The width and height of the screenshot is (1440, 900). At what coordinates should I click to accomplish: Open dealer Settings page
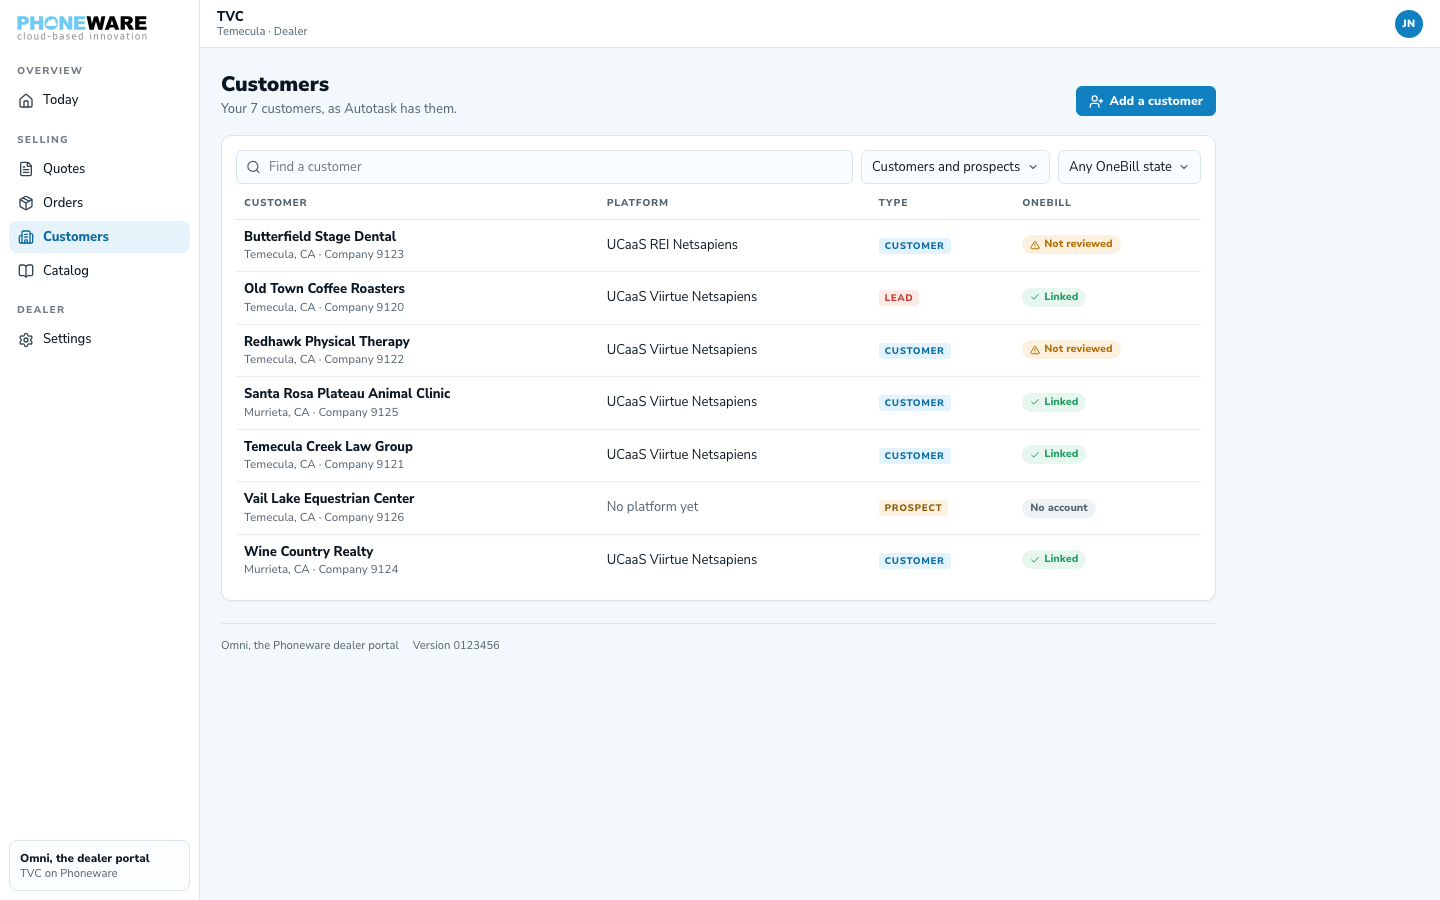pyautogui.click(x=99, y=339)
